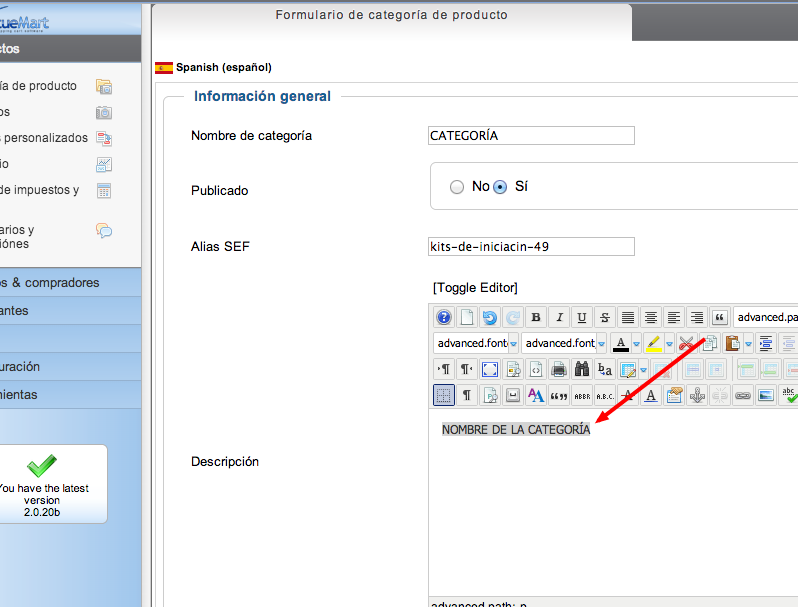Open the HTML source code view

536,369
